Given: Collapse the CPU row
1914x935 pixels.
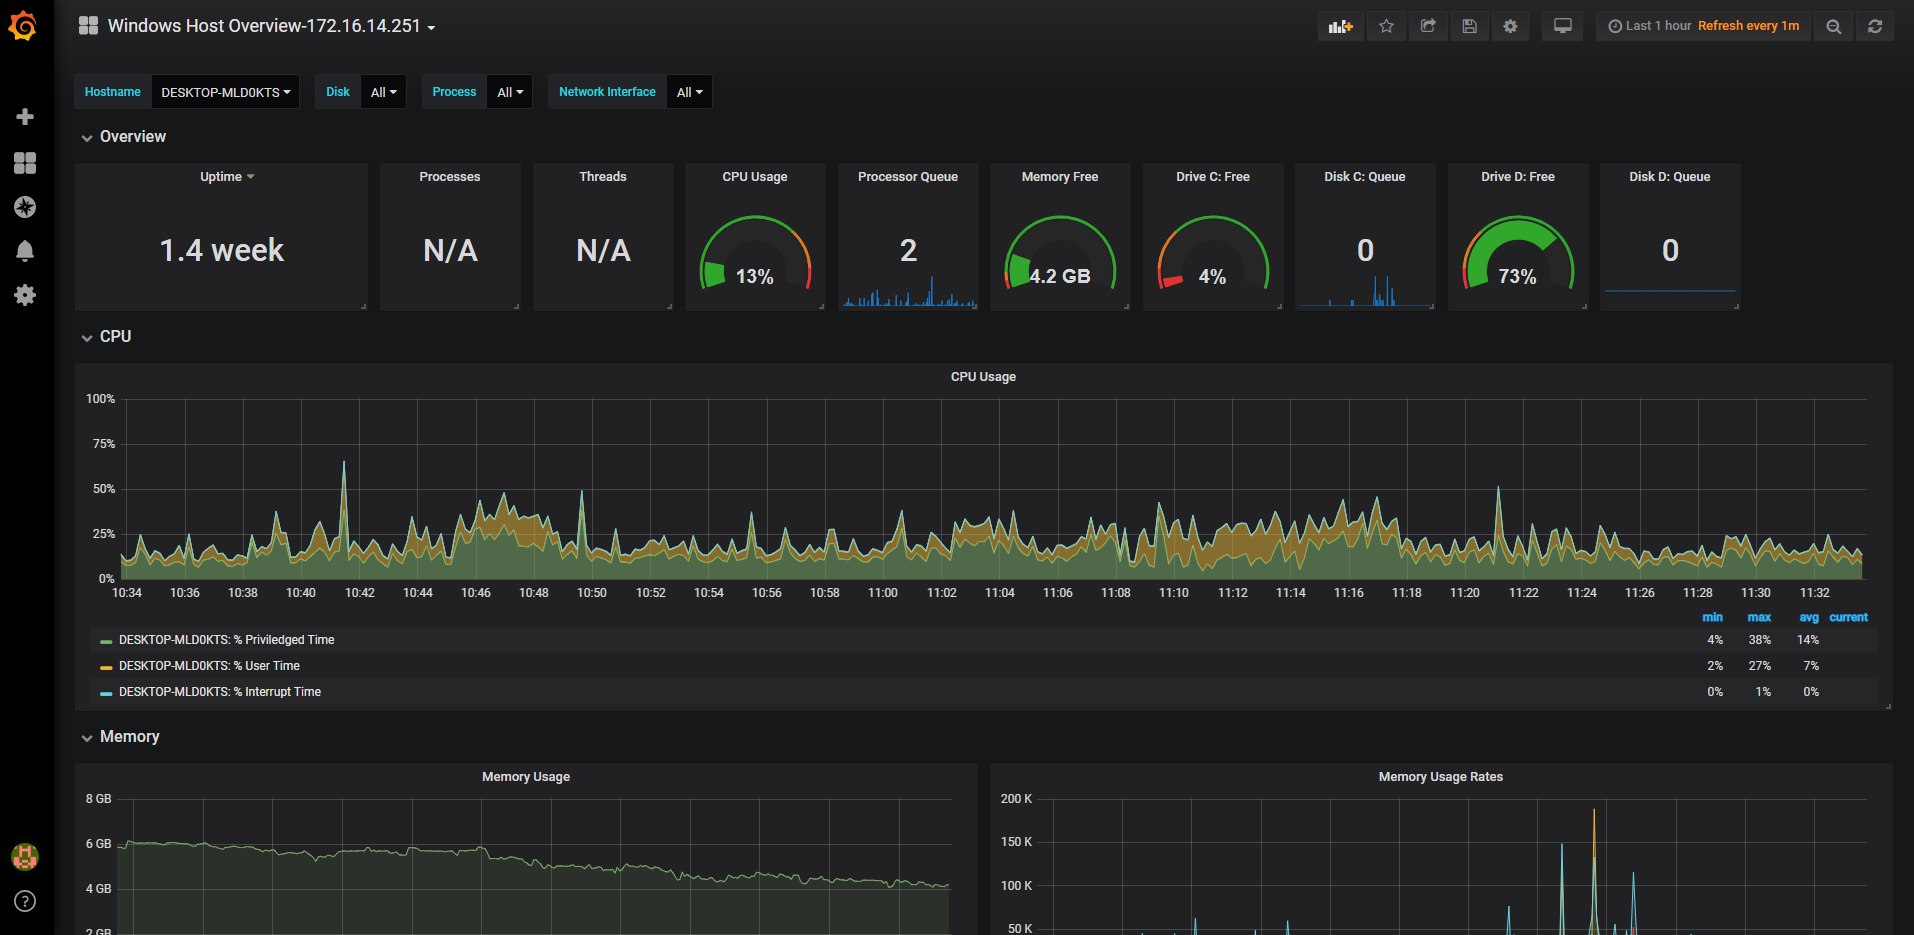Looking at the screenshot, I should [x=107, y=337].
